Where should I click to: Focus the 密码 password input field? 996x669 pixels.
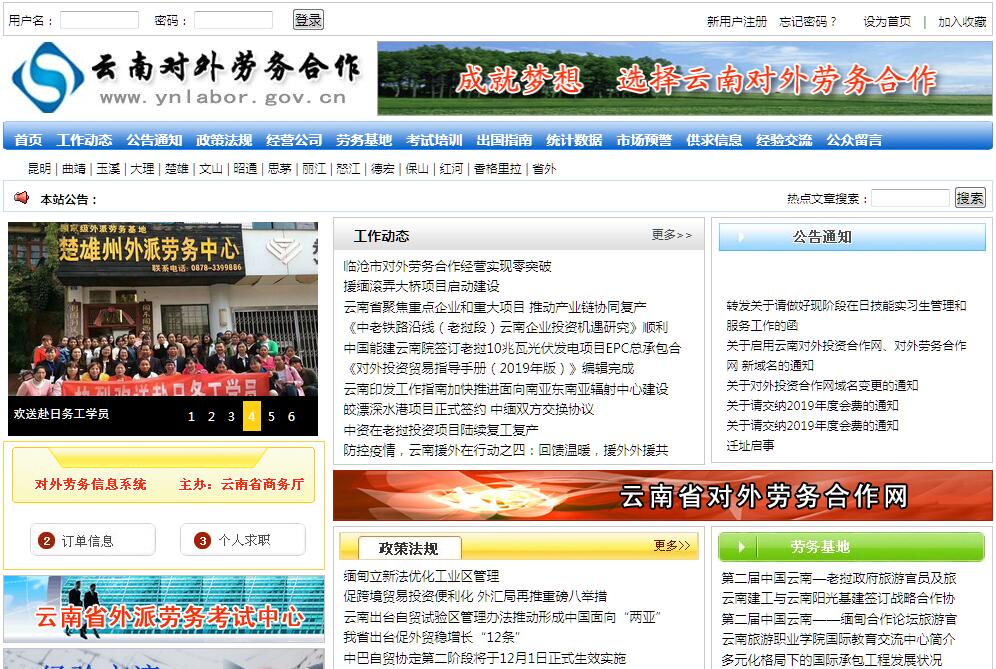pyautogui.click(x=233, y=20)
